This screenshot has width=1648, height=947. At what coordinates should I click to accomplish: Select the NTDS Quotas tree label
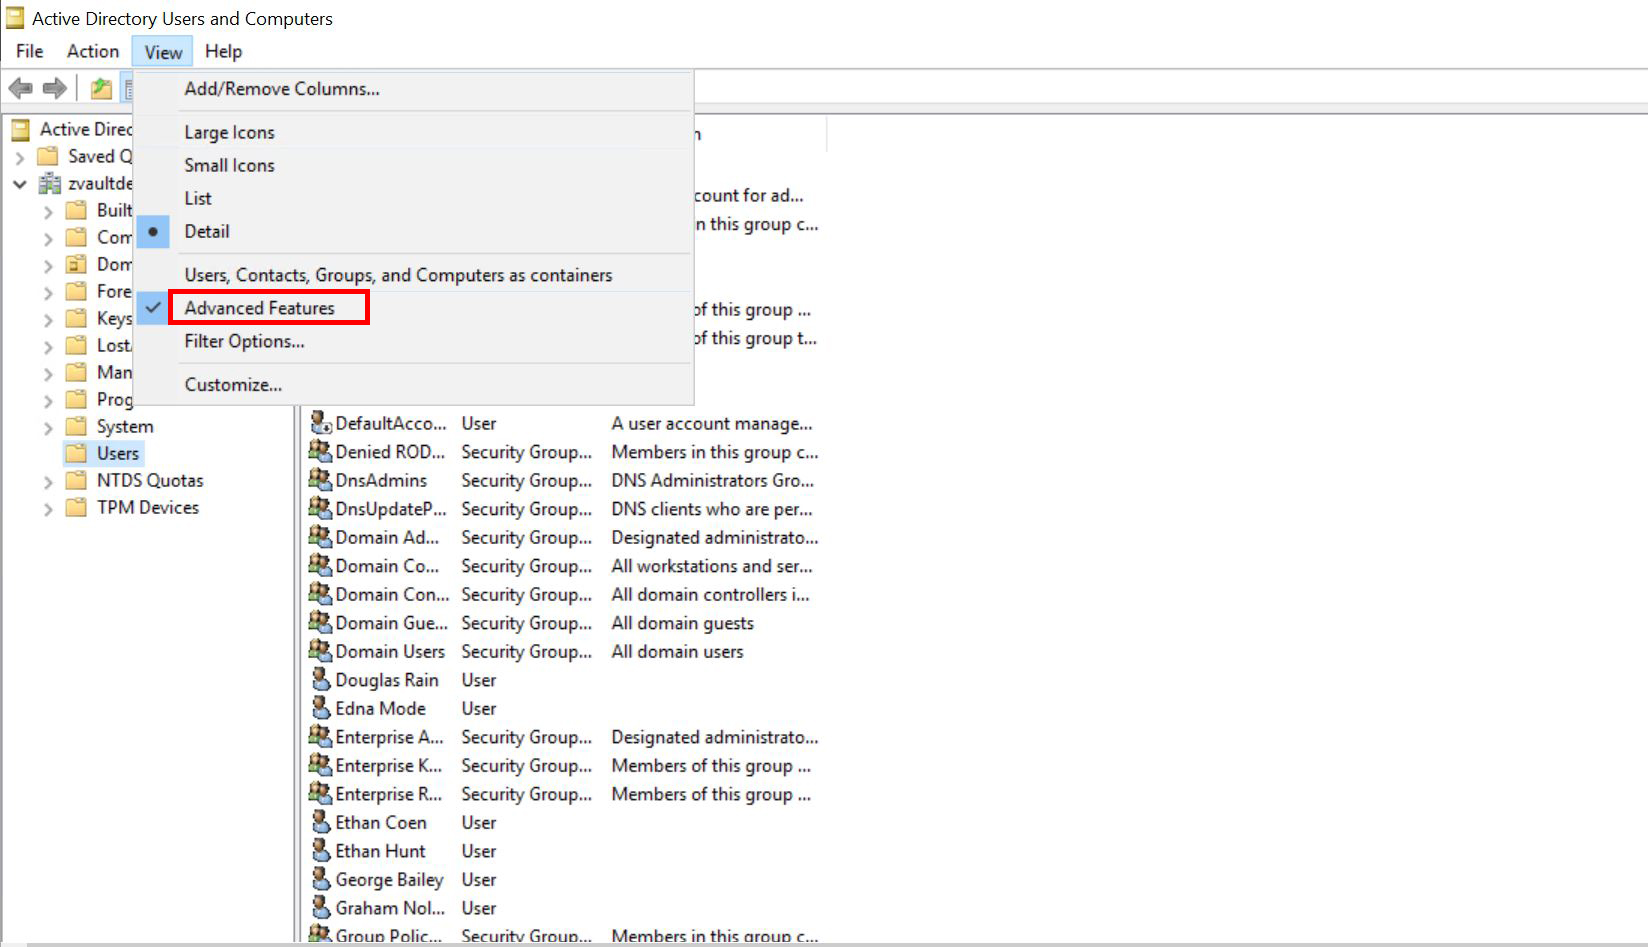(x=150, y=480)
